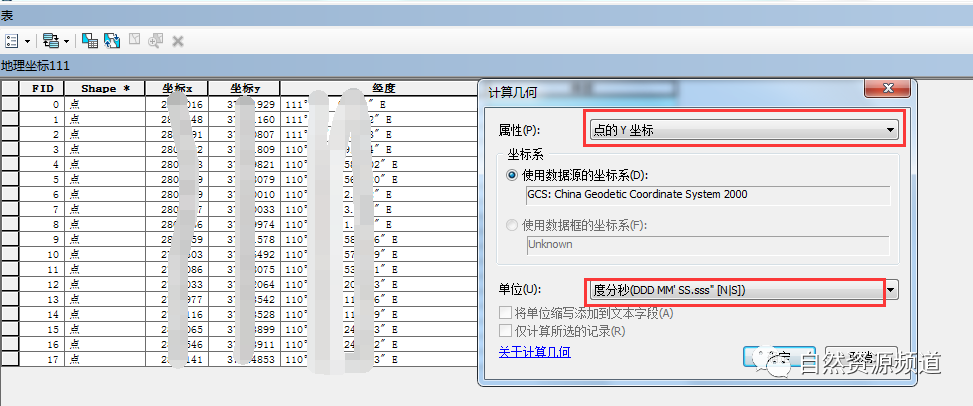973x406 pixels.
Task: Click the Shape * column header
Action: pos(105,88)
